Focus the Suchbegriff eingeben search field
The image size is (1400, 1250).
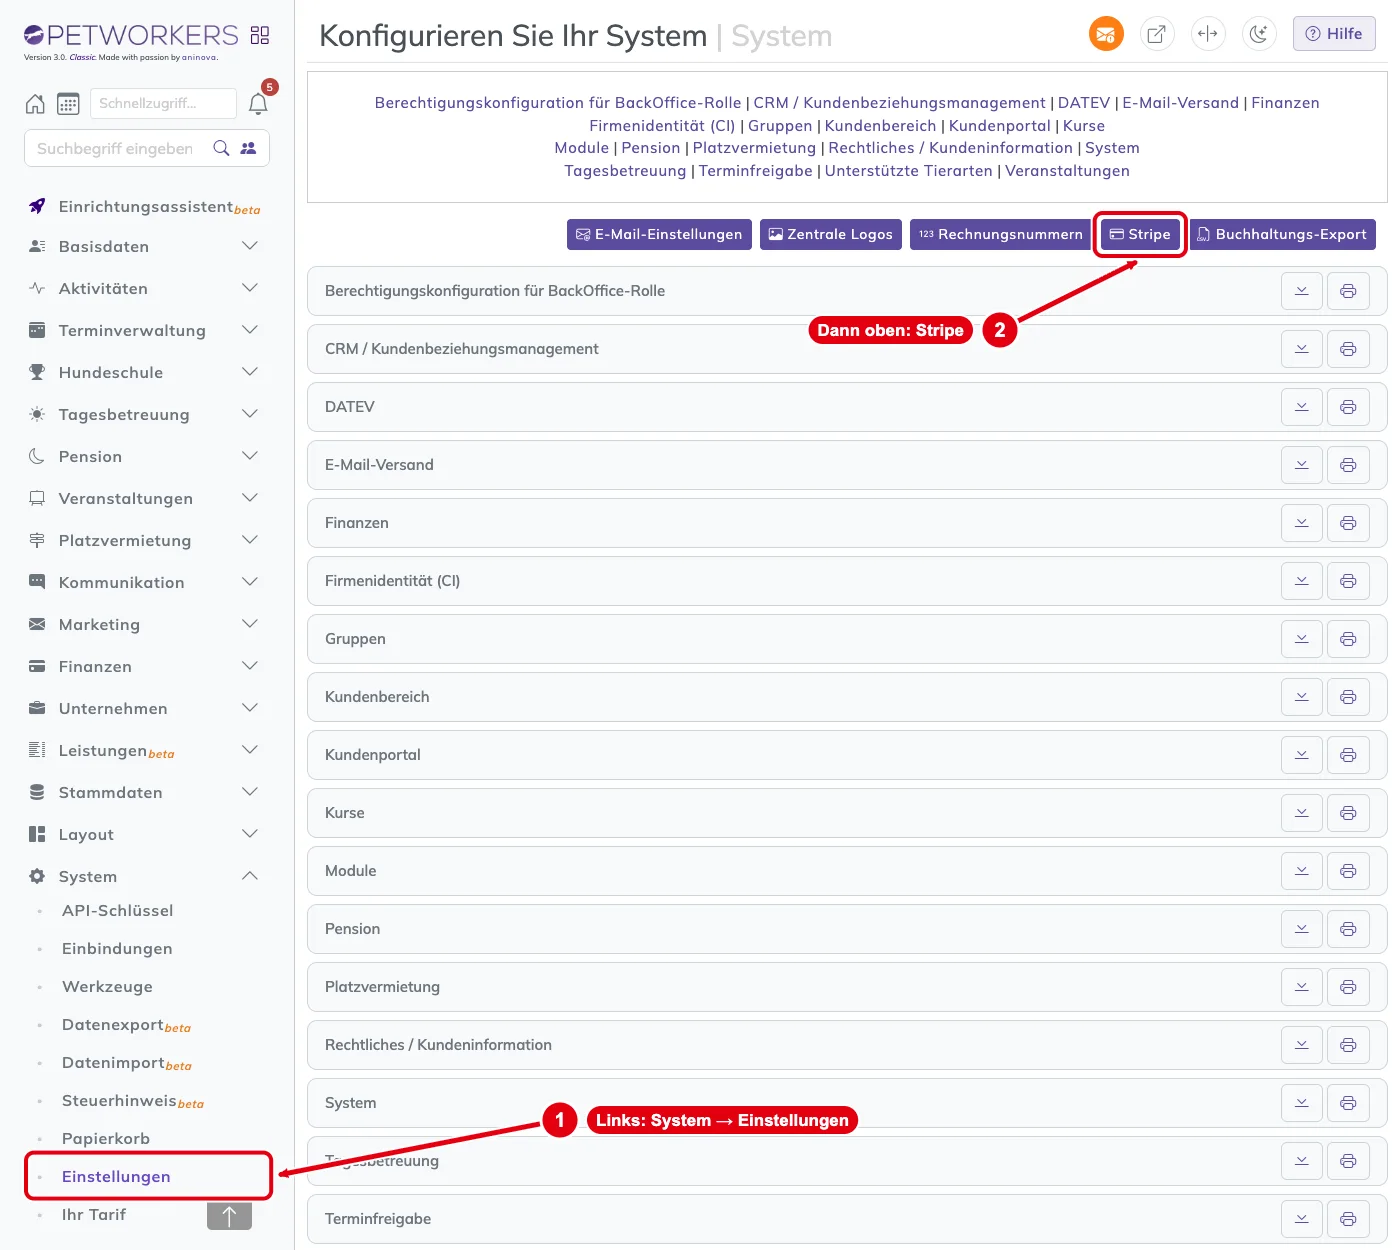[116, 148]
